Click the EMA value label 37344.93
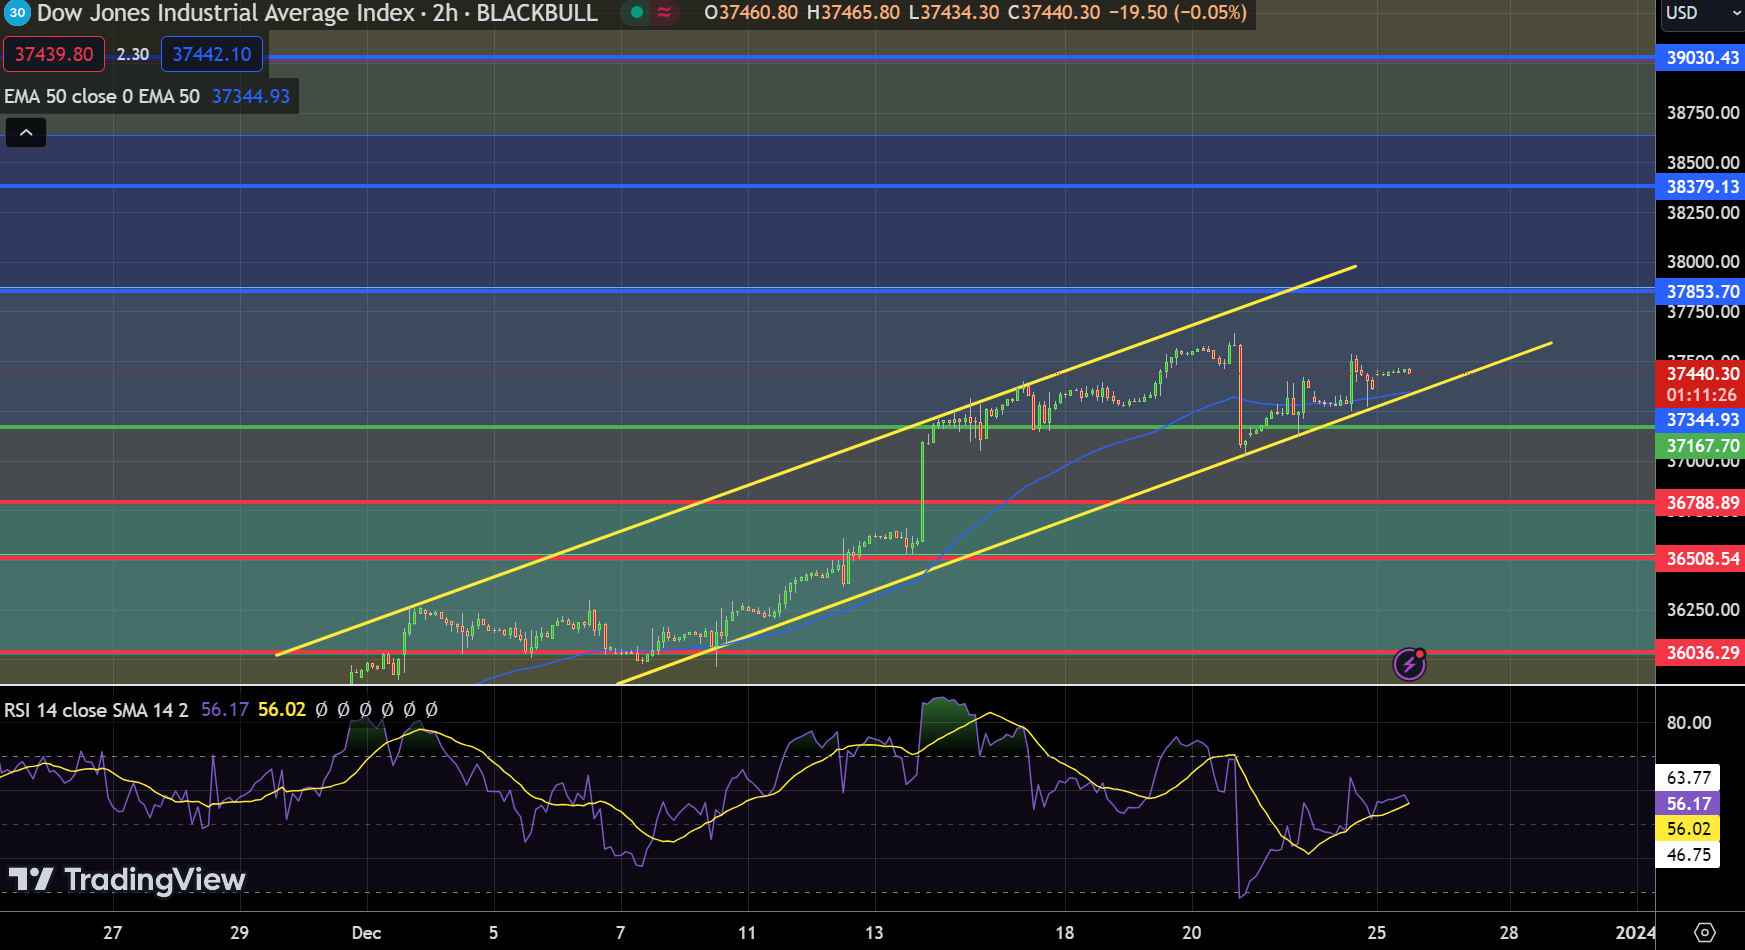 (1701, 420)
